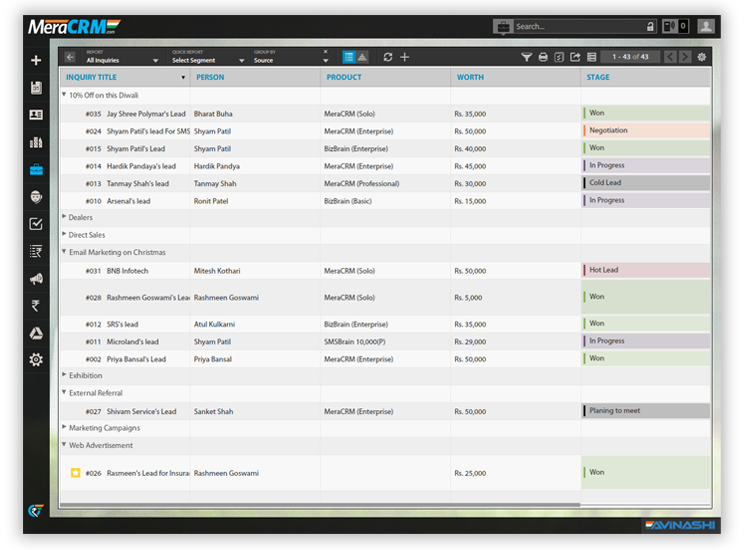Open the companies buildings icon in the sidebar
750x550 pixels.
pyautogui.click(x=36, y=142)
